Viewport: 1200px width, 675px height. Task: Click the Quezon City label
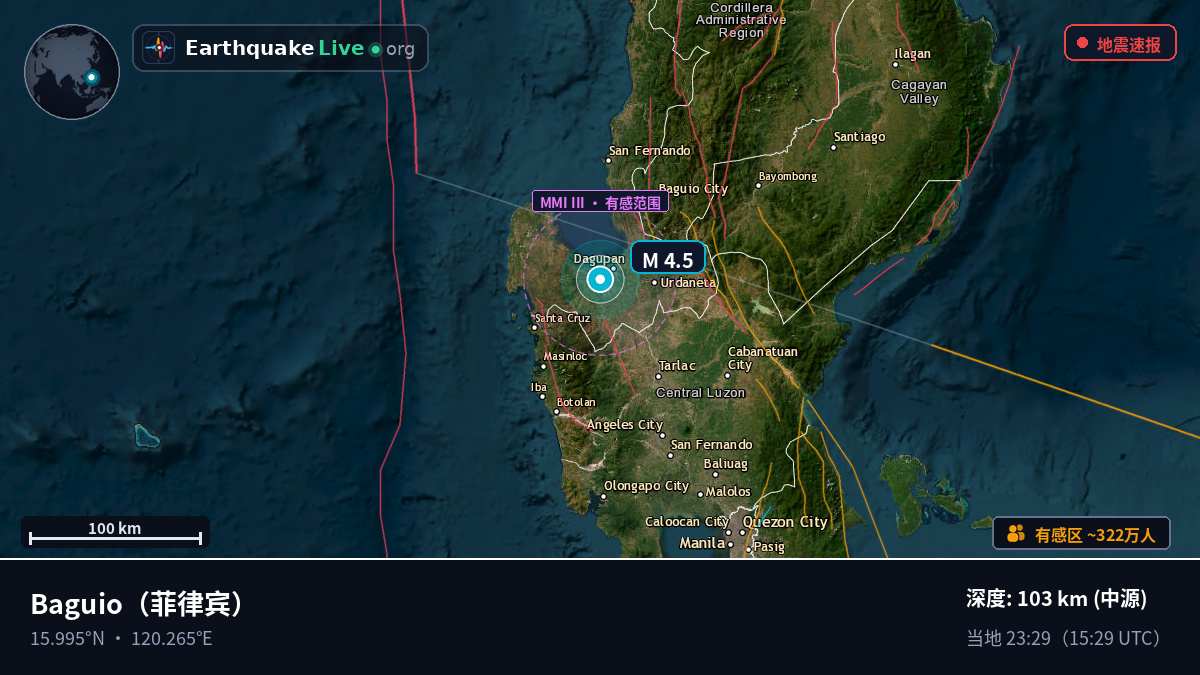click(785, 522)
